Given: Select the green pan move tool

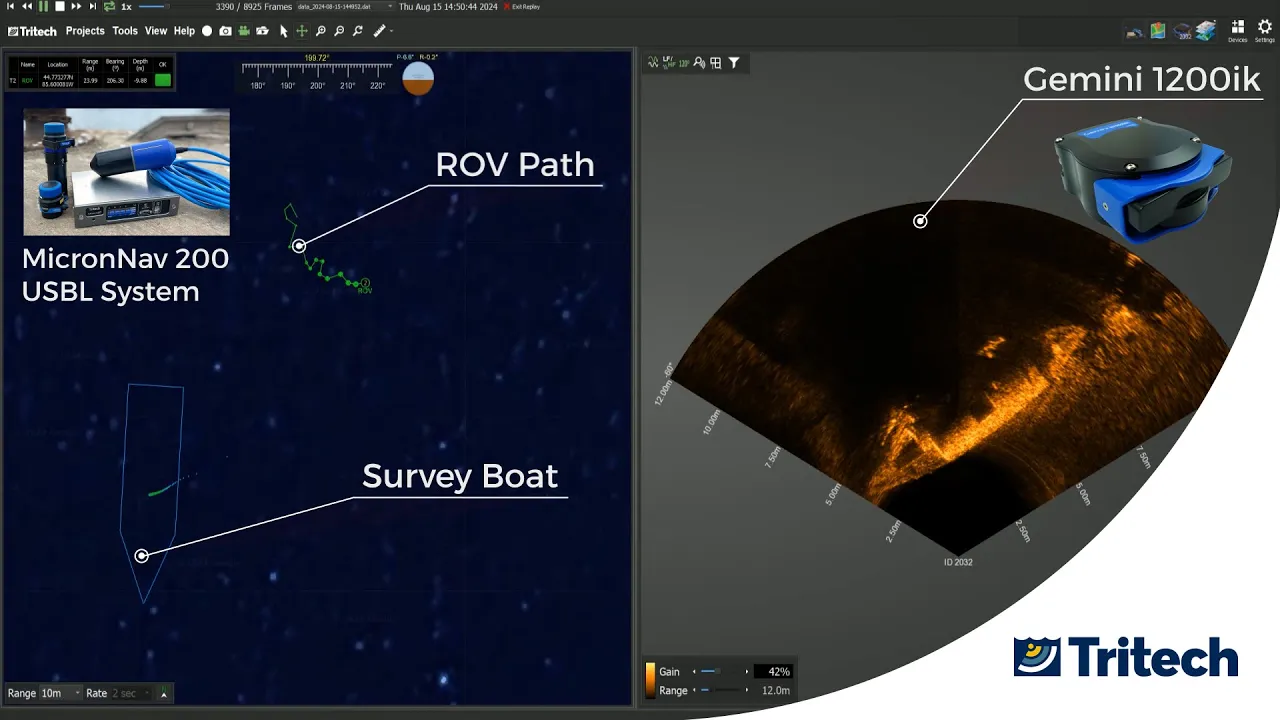Looking at the screenshot, I should [x=302, y=31].
